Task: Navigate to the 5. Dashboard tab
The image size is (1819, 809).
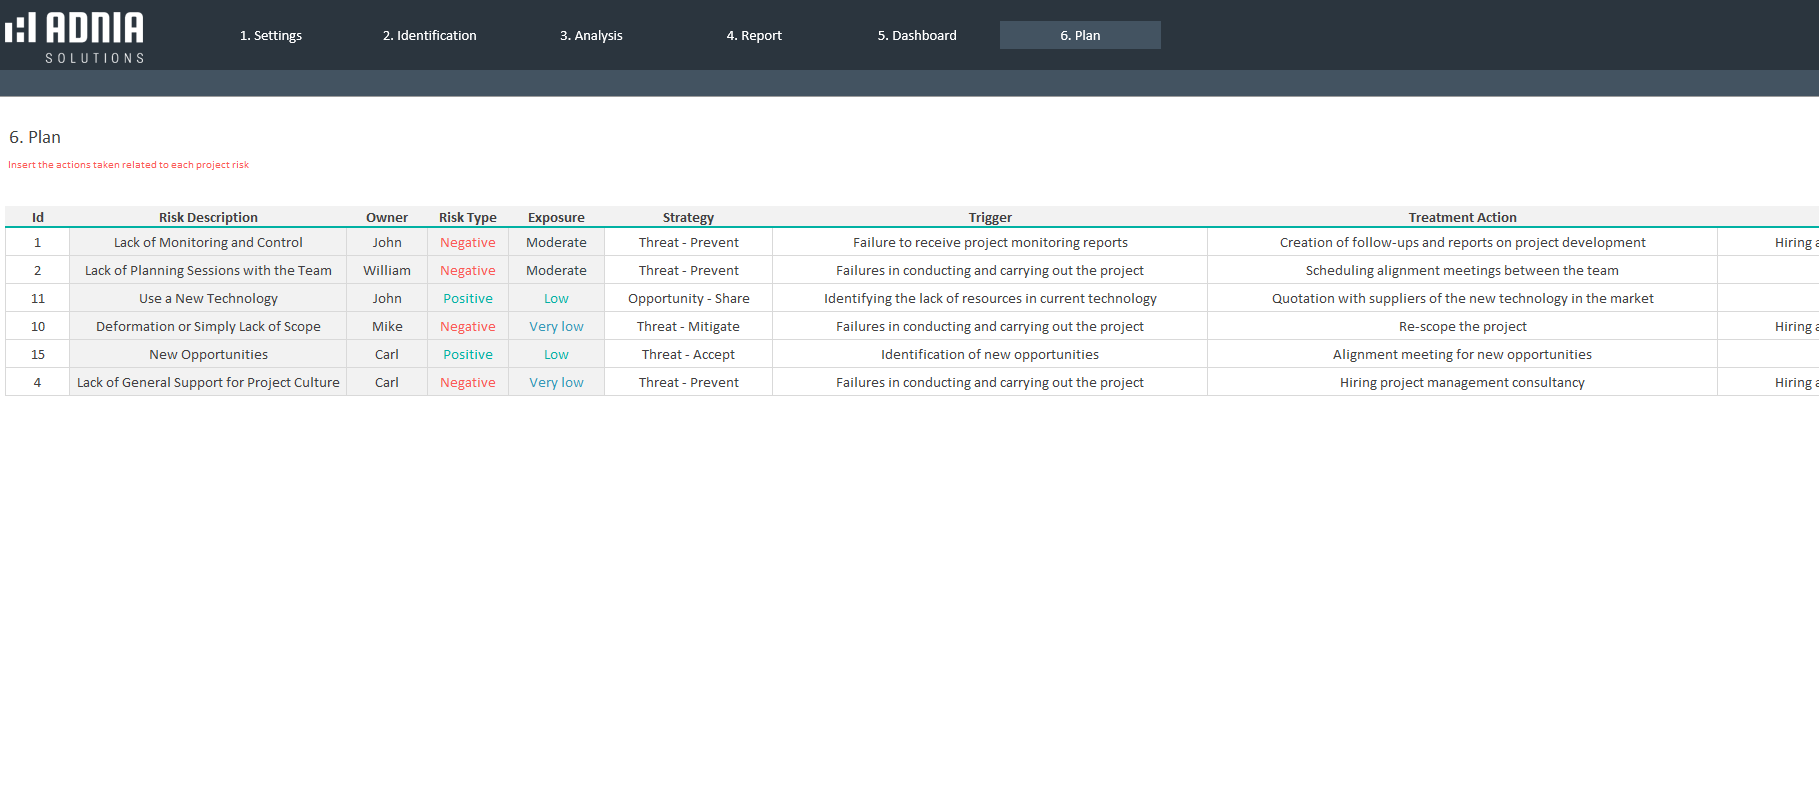Action: coord(917,35)
